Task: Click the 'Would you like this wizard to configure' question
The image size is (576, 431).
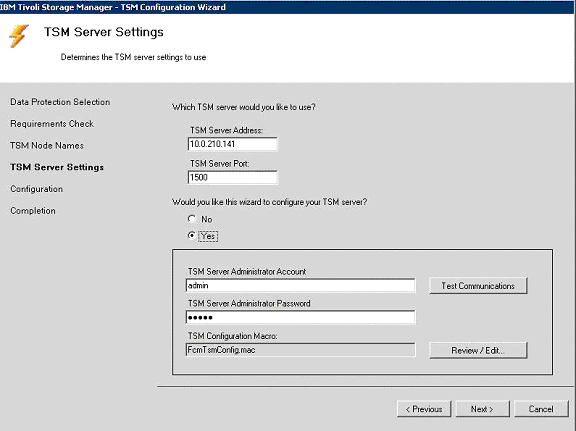Action: 270,202
